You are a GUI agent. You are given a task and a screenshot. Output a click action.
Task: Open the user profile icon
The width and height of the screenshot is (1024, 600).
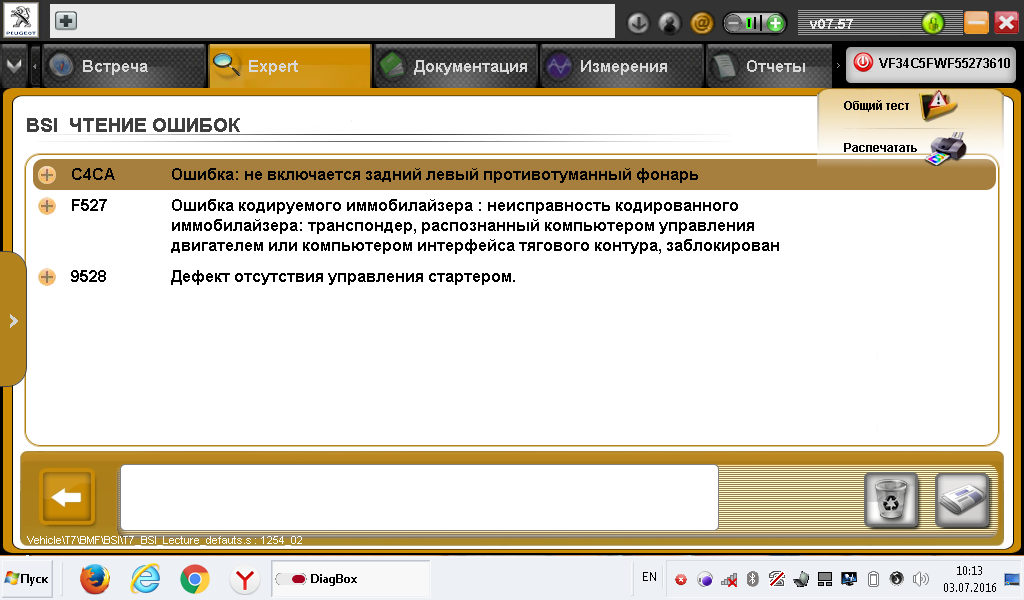[x=669, y=24]
